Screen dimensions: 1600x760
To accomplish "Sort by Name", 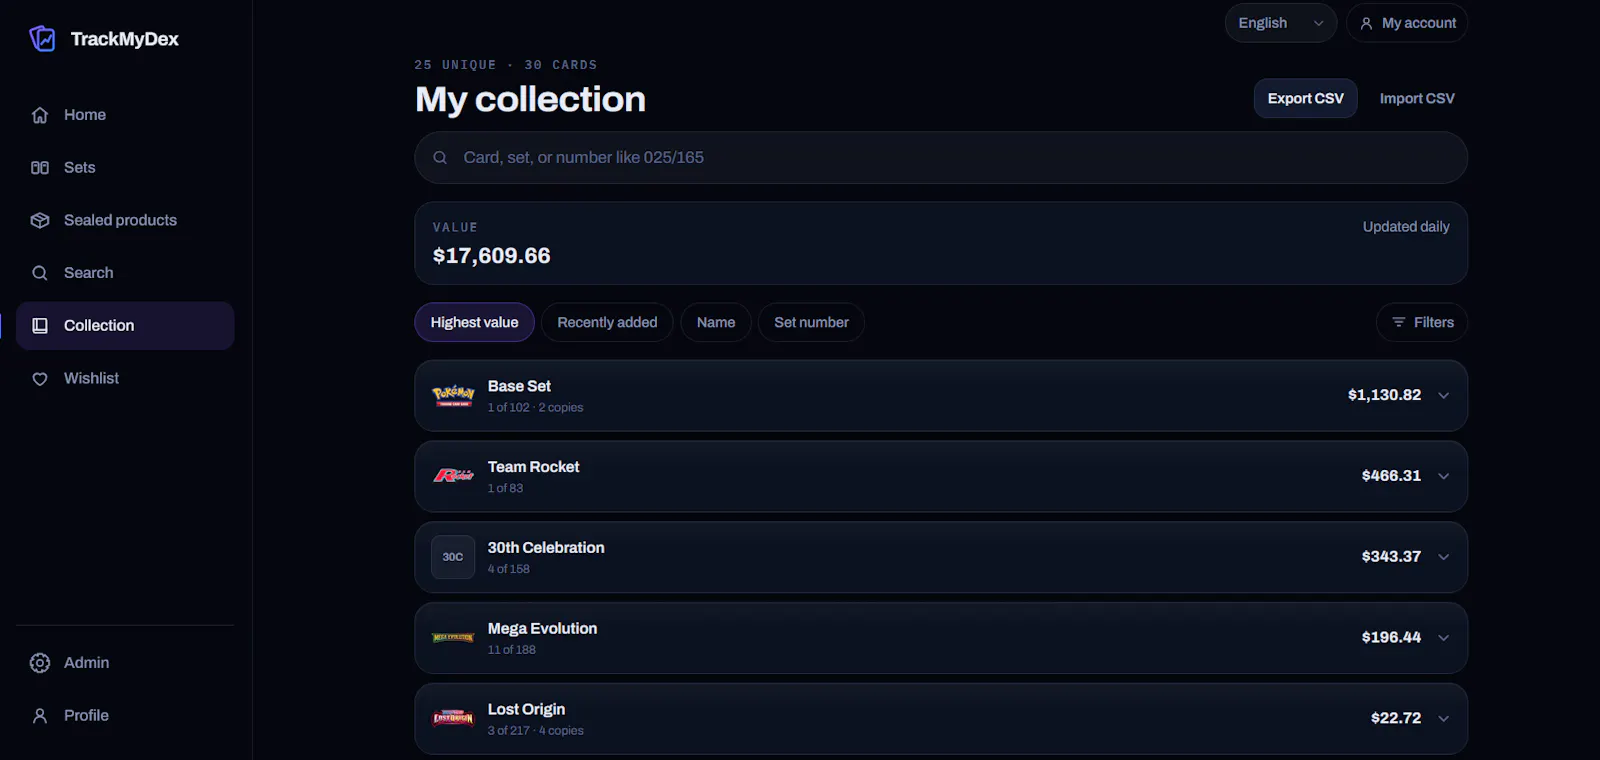I will pos(716,322).
